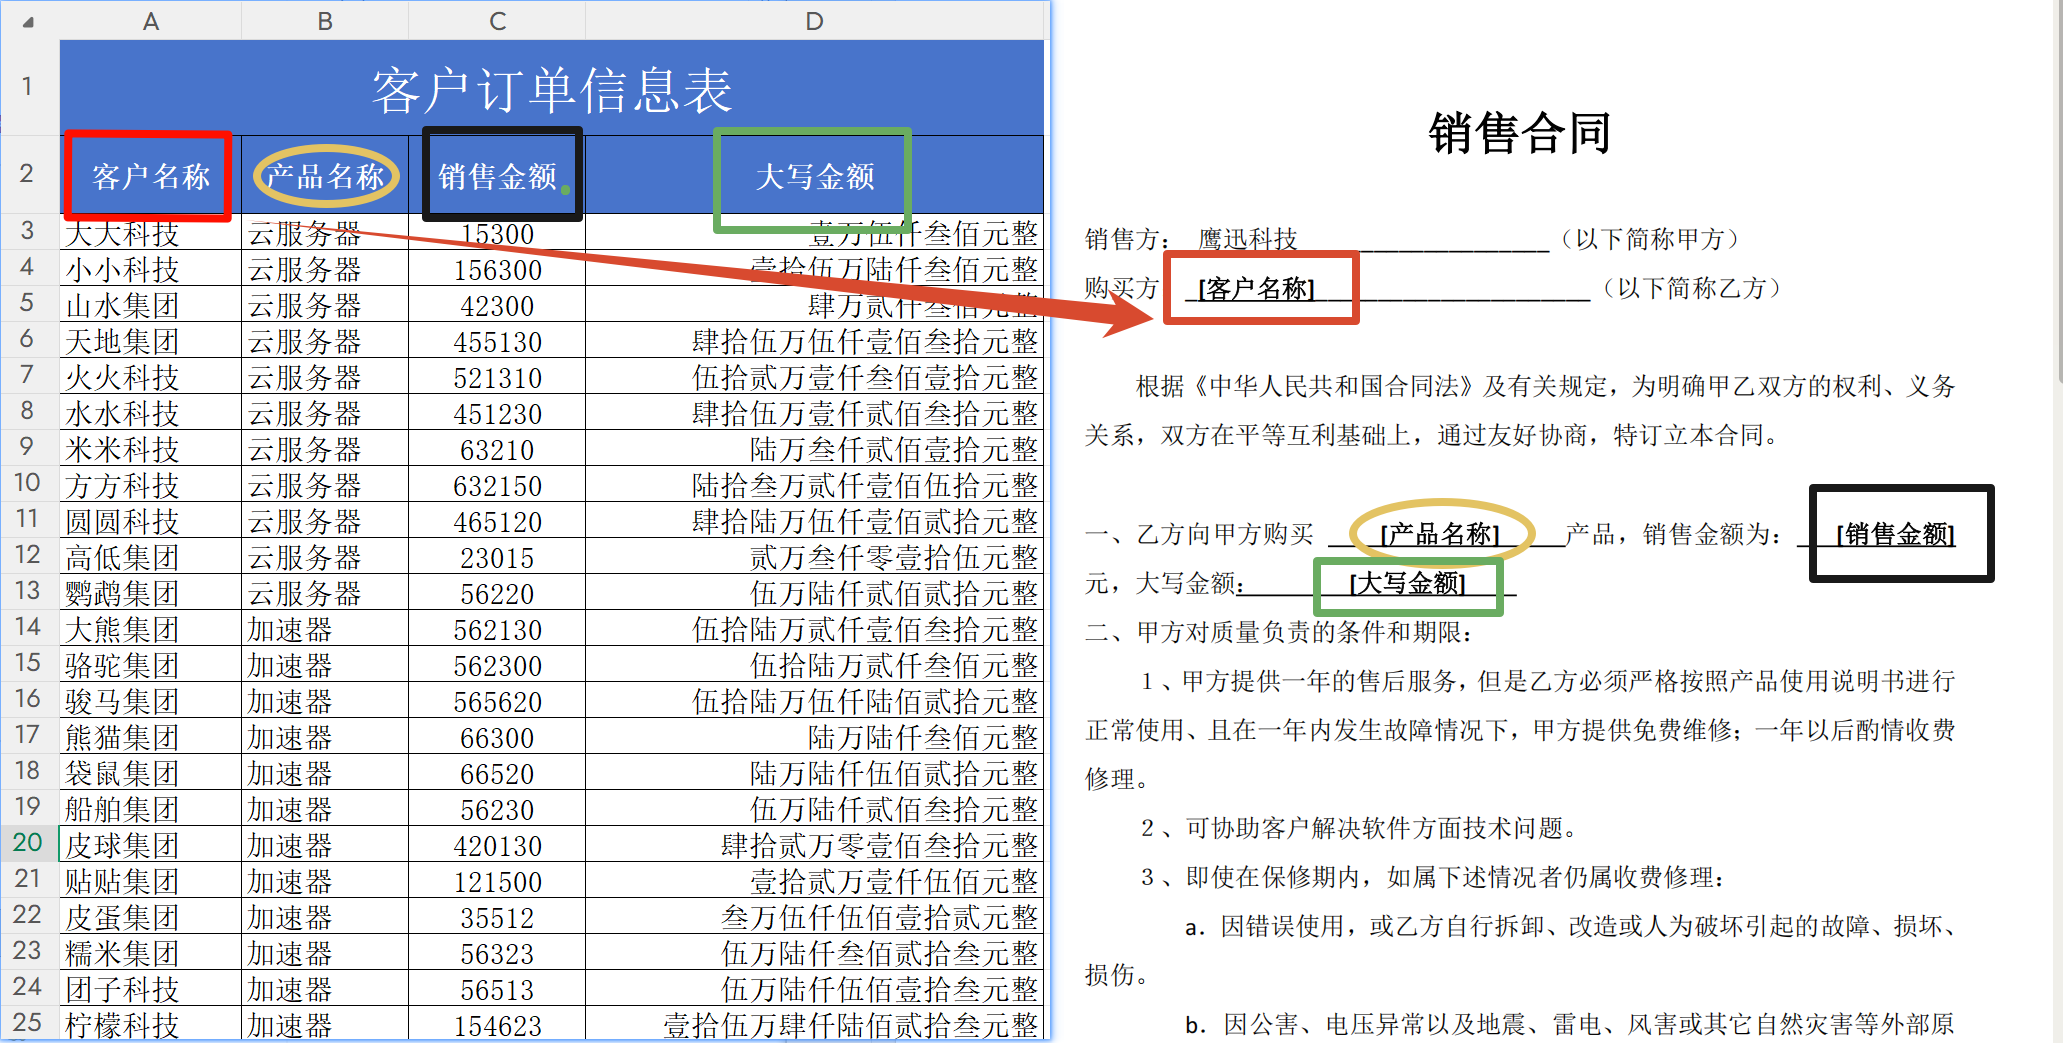2063x1043 pixels.
Task: Select row header 20
Action: [27, 843]
